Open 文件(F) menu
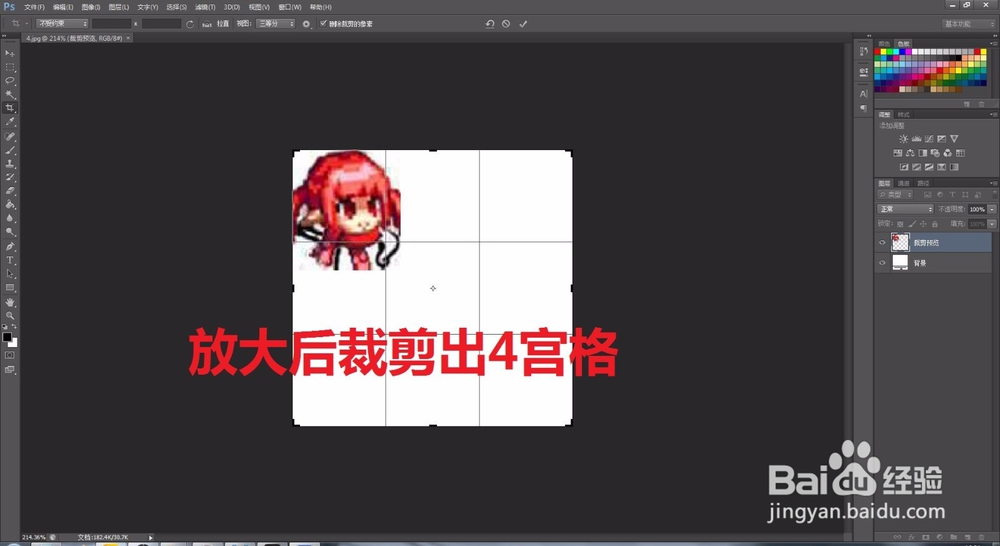 [34, 7]
